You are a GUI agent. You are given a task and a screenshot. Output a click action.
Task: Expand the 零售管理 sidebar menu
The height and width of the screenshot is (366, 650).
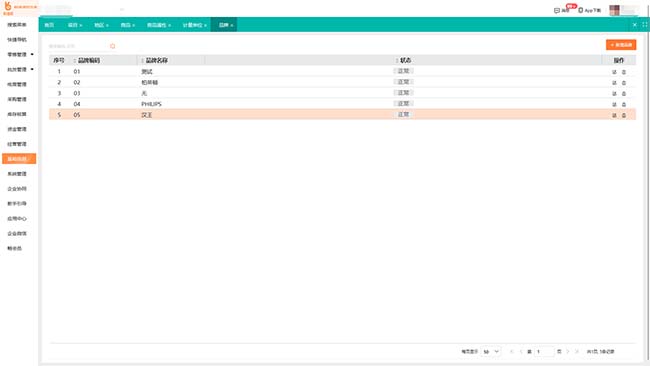(19, 54)
